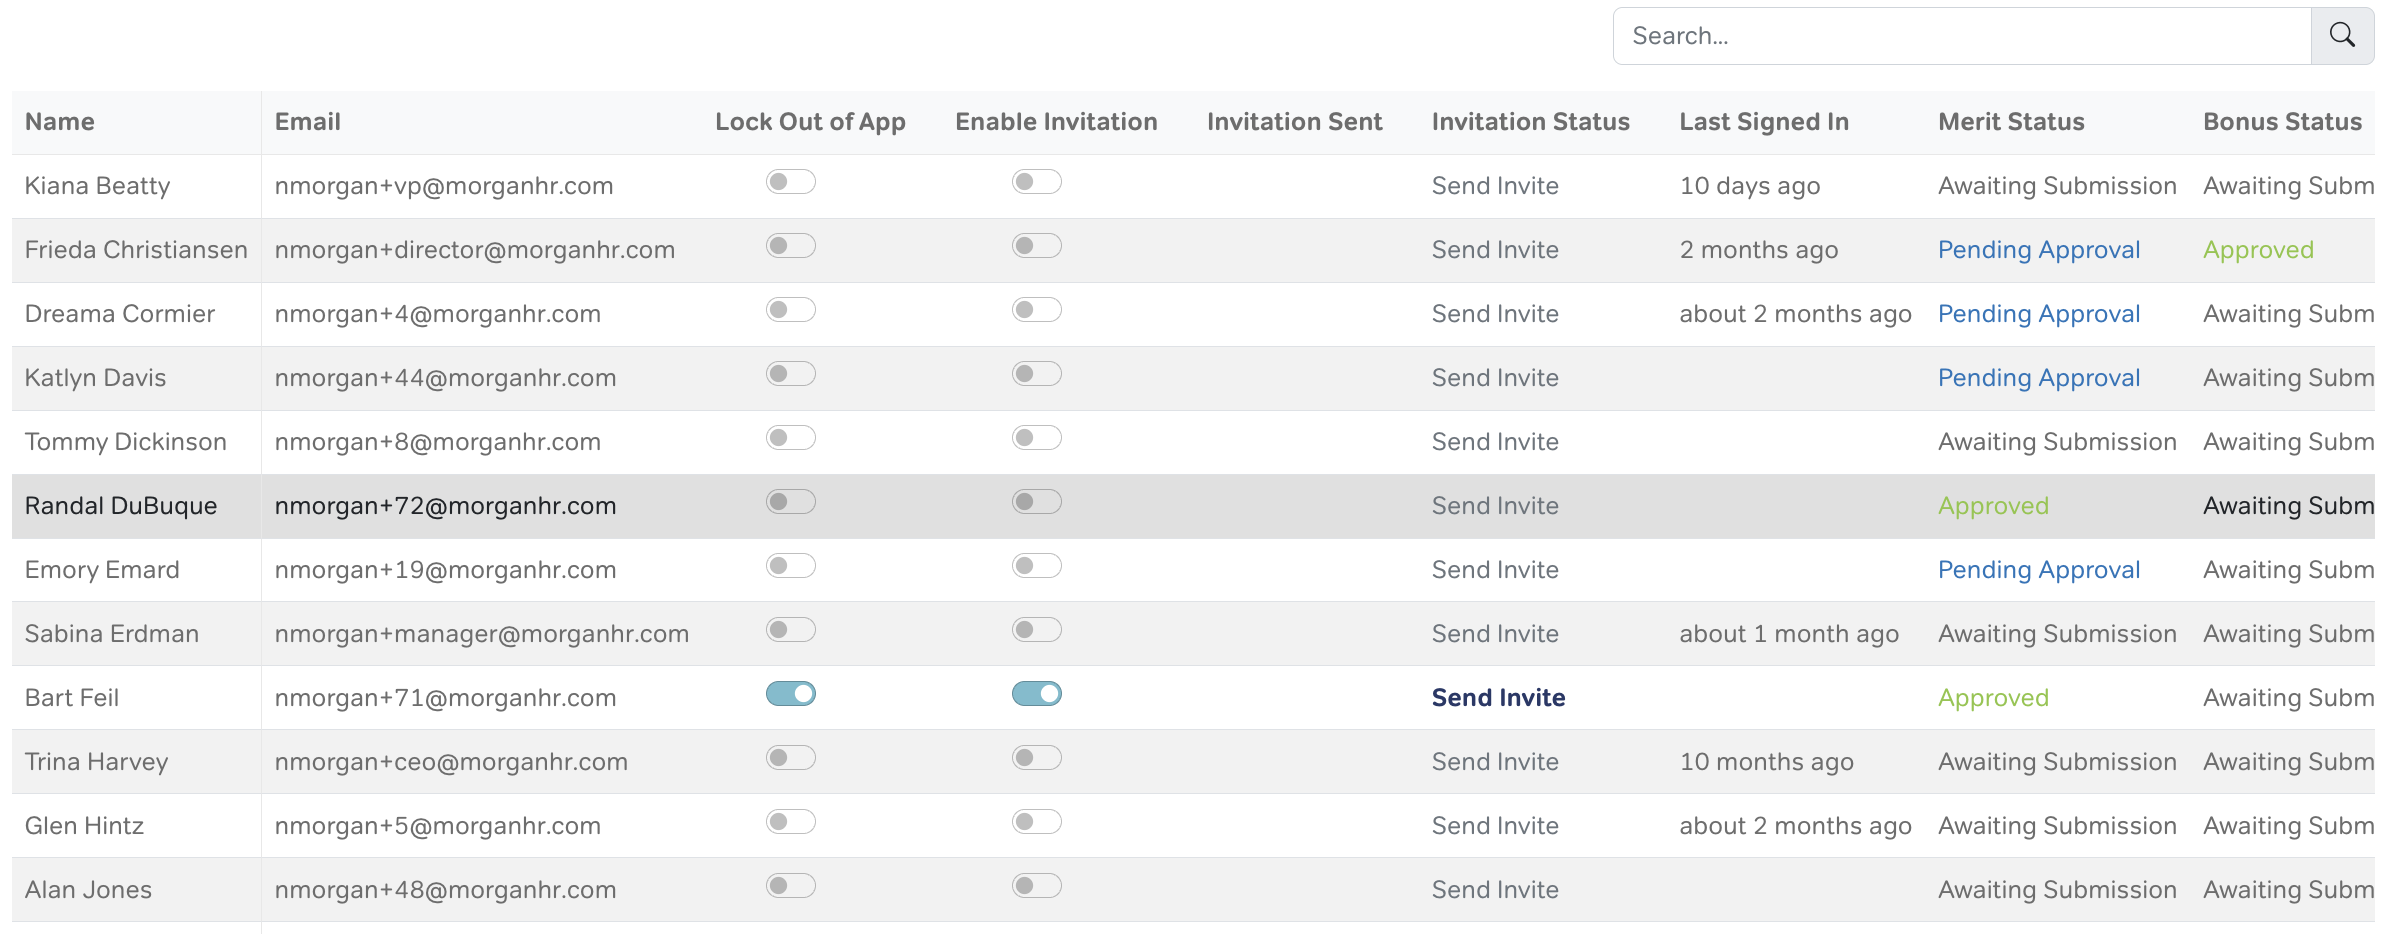Open Pending Approval for Frieda Christiansen
Screen dimensions: 2382x934
pos(2038,250)
